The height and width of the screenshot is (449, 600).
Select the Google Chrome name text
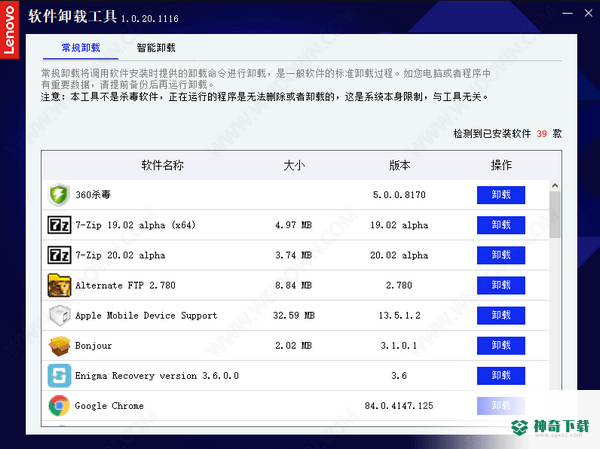(109, 406)
